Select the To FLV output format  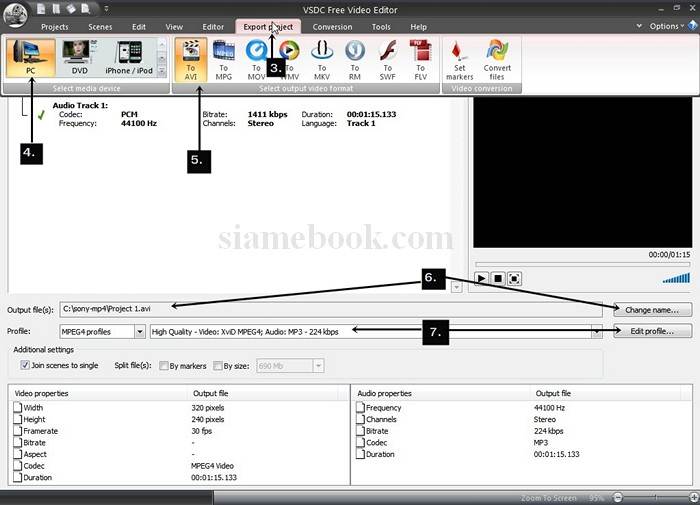(421, 60)
